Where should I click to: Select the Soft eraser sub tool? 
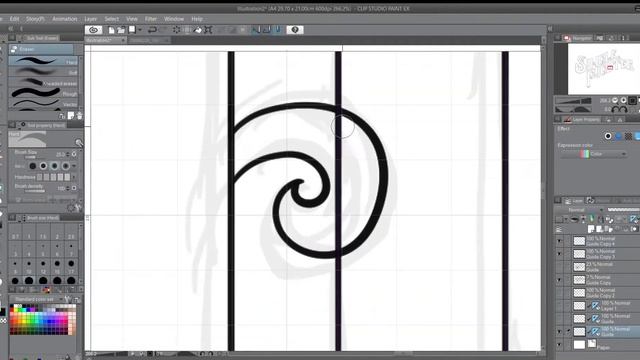tap(43, 72)
